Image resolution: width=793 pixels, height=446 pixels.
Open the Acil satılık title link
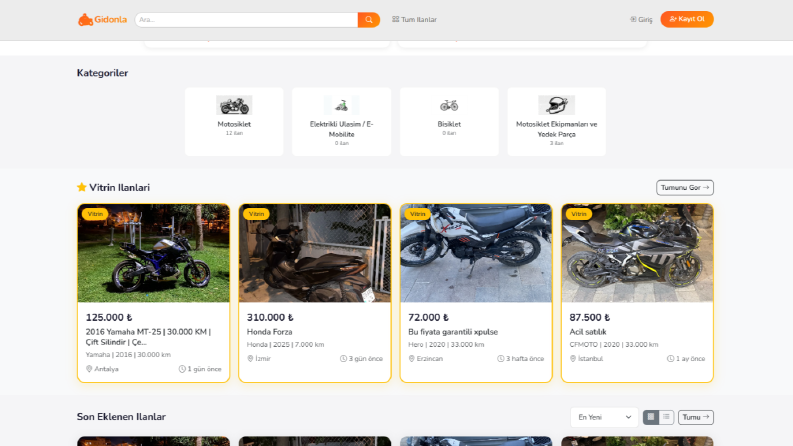pyautogui.click(x=588, y=332)
